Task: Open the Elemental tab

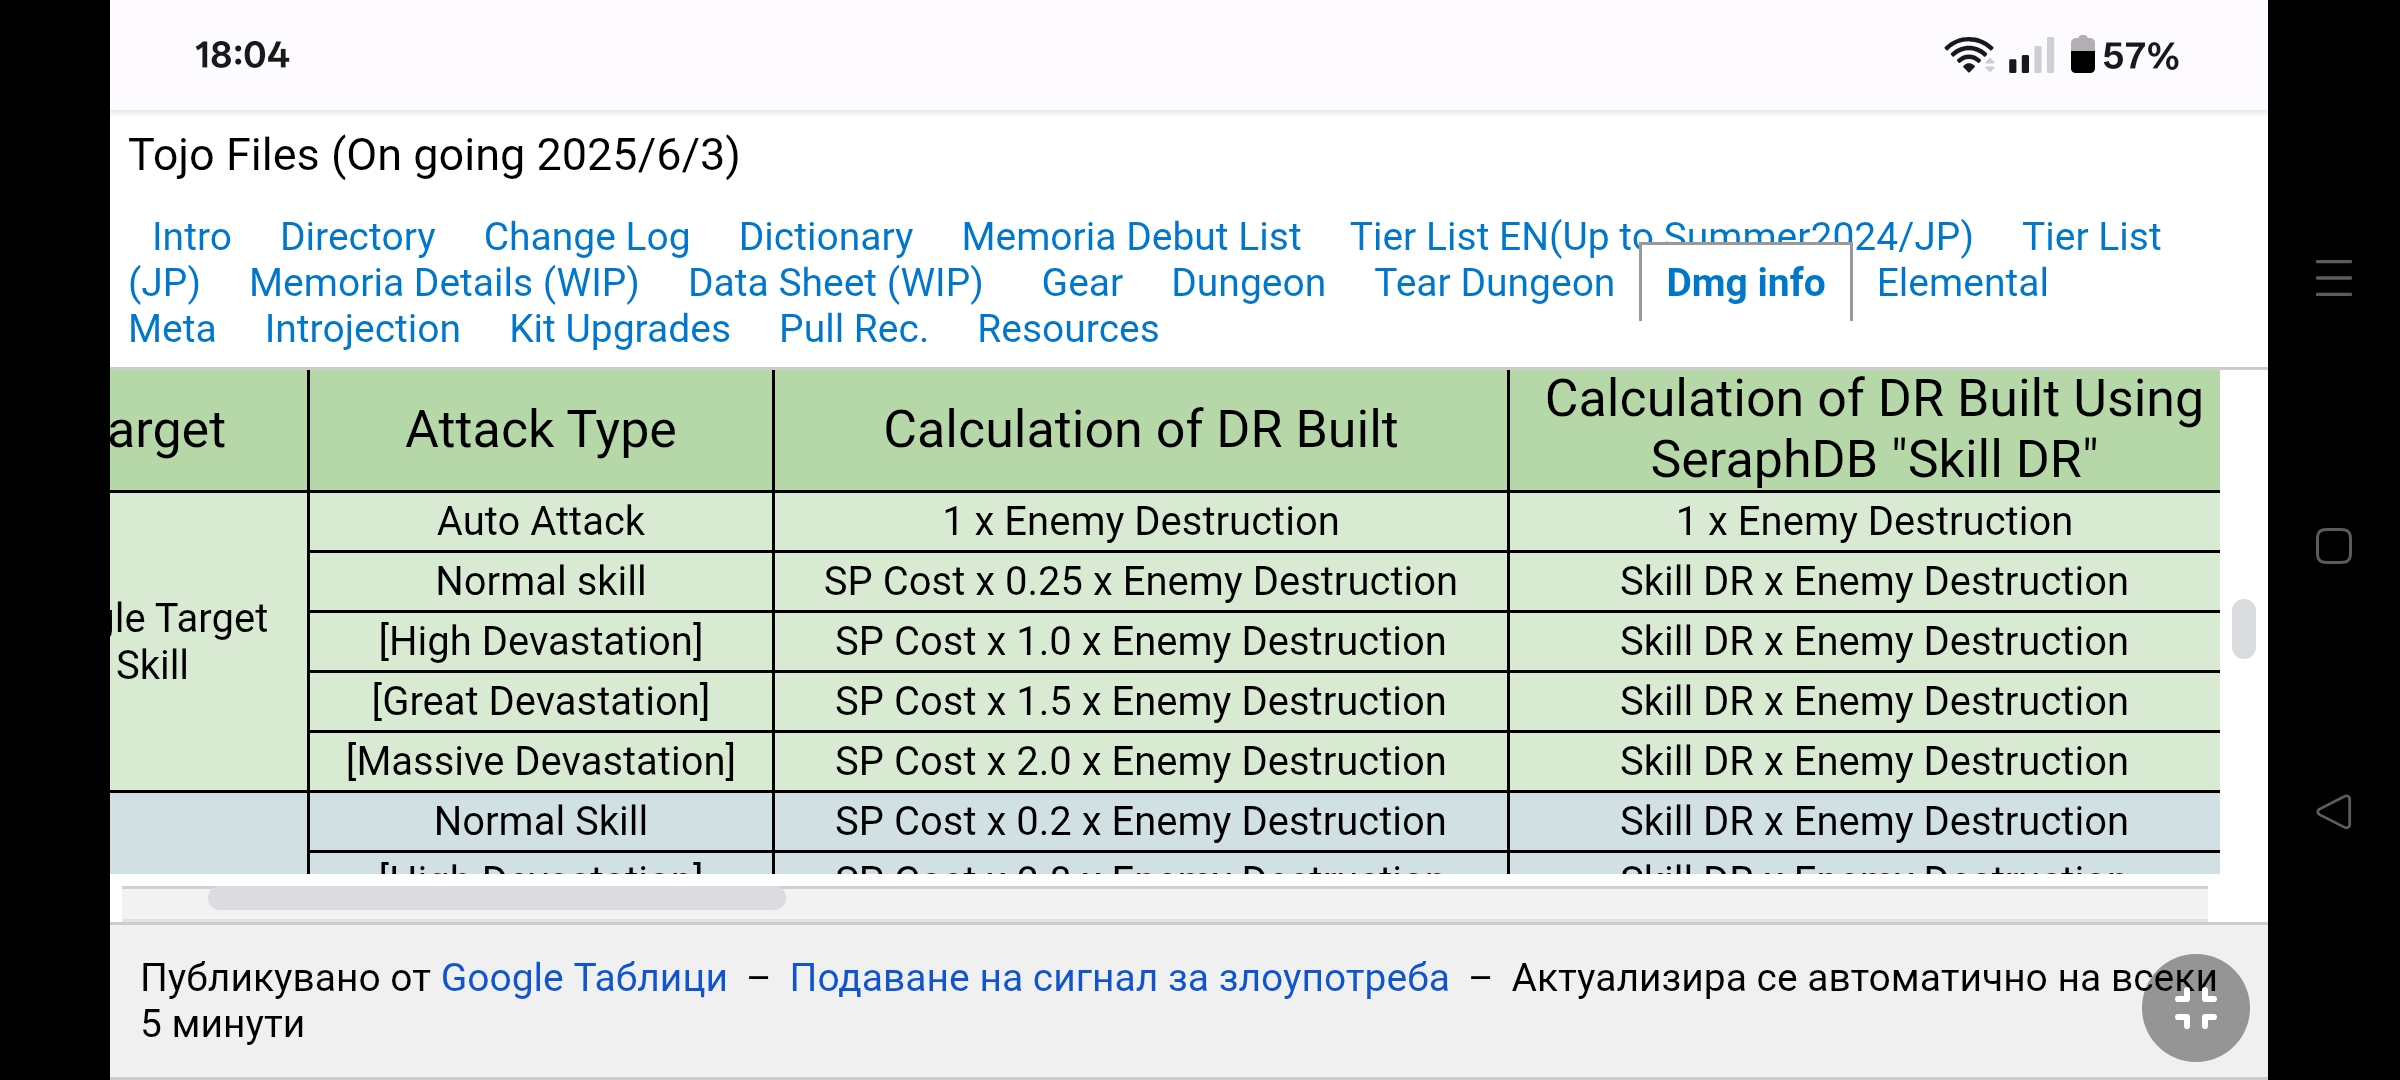Action: tap(1962, 283)
